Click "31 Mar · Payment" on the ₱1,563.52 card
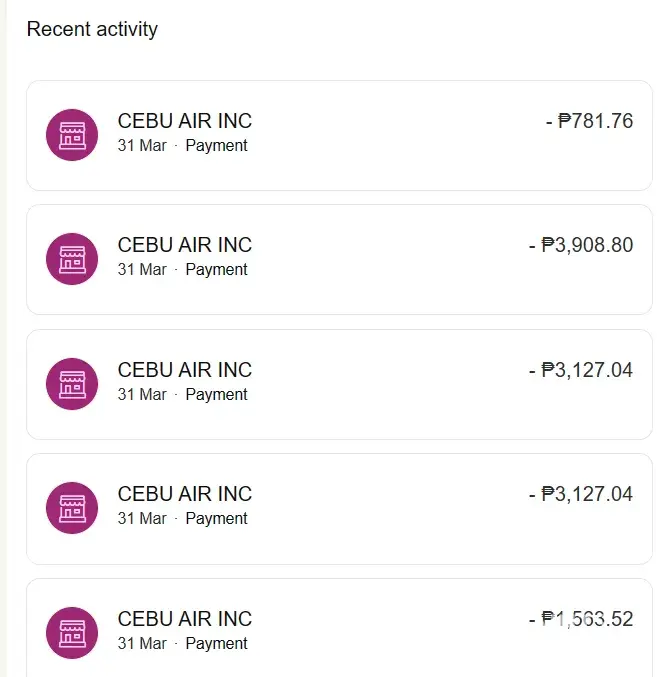This screenshot has width=657, height=677. [182, 644]
